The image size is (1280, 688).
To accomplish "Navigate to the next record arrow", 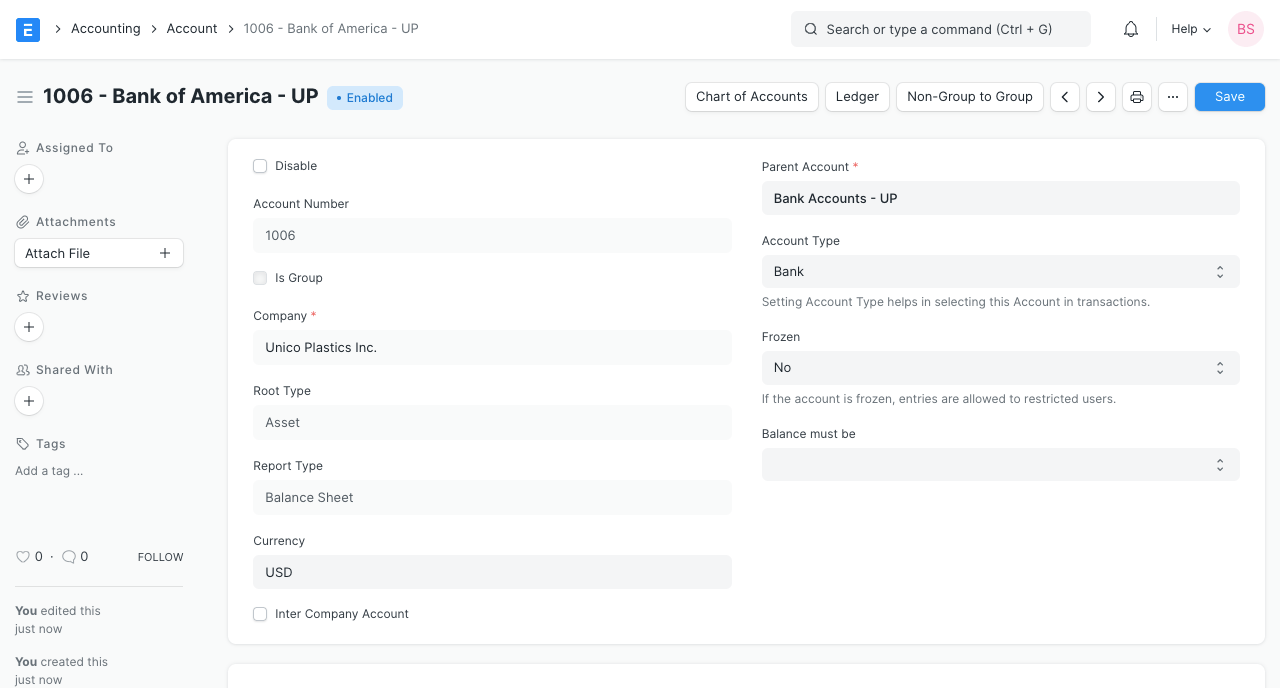I will (x=1100, y=96).
